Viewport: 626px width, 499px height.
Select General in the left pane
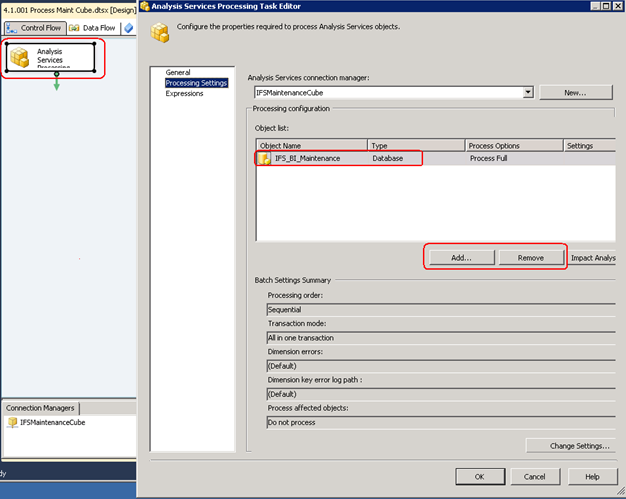pos(177,73)
